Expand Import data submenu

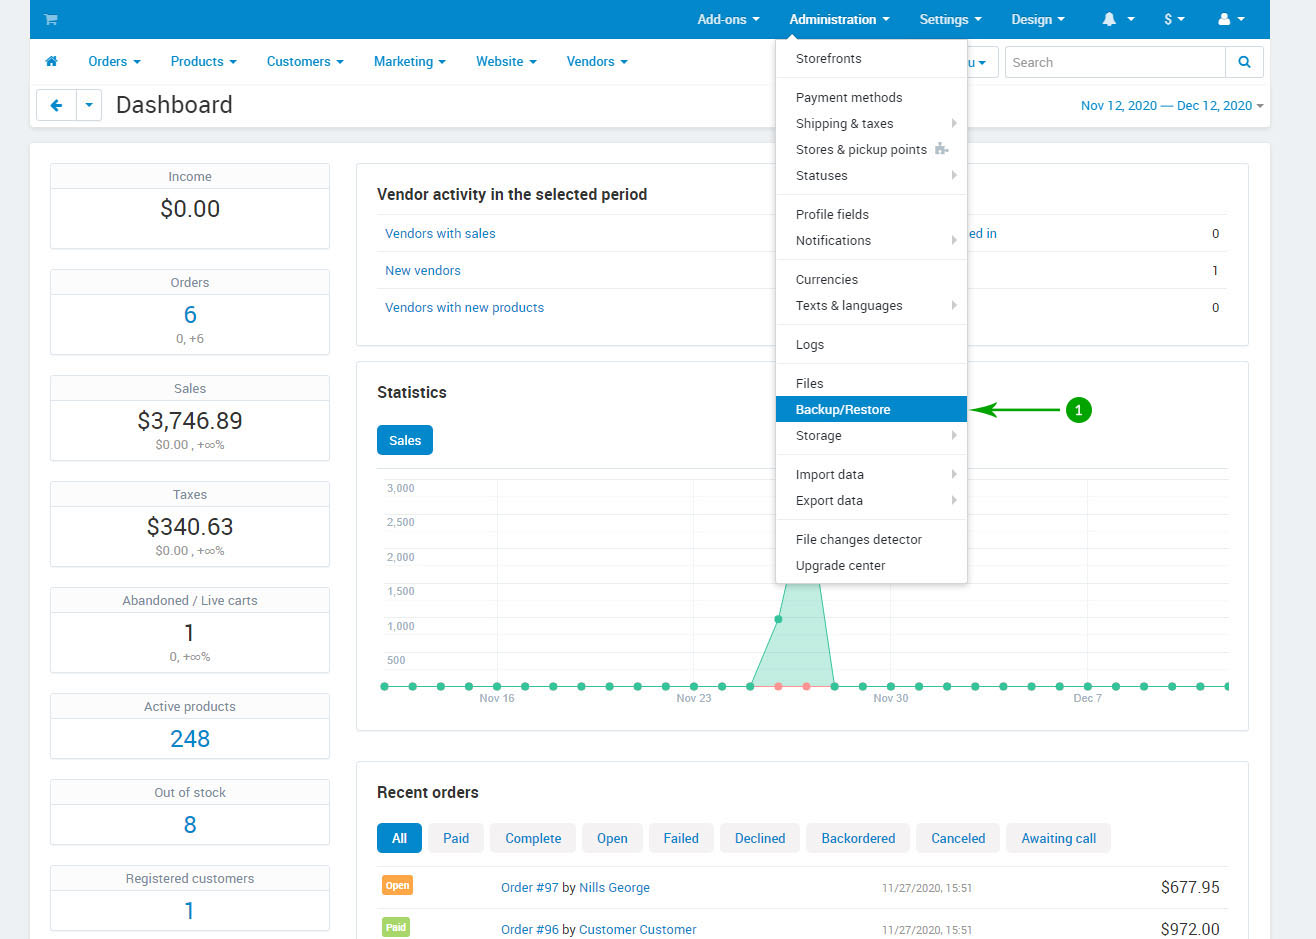(871, 474)
